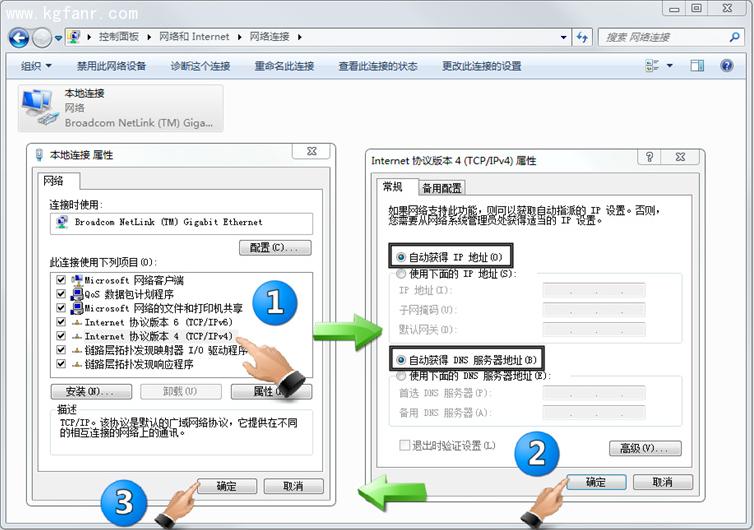Toggle the QoS 数据包计划程序 checkbox
Viewport: 754px width, 530px height.
coord(62,295)
